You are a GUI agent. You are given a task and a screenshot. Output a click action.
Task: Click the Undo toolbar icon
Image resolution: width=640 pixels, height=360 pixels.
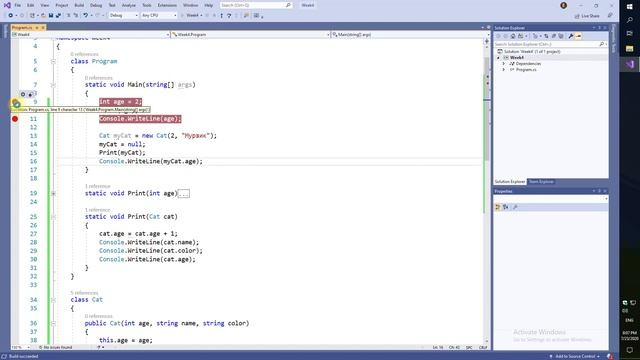click(86, 16)
